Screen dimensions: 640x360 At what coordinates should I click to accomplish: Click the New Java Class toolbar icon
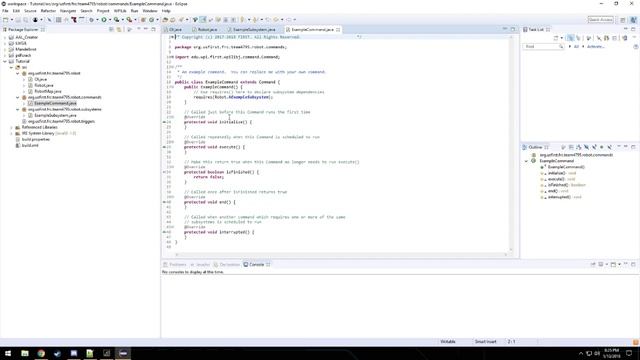point(151,20)
